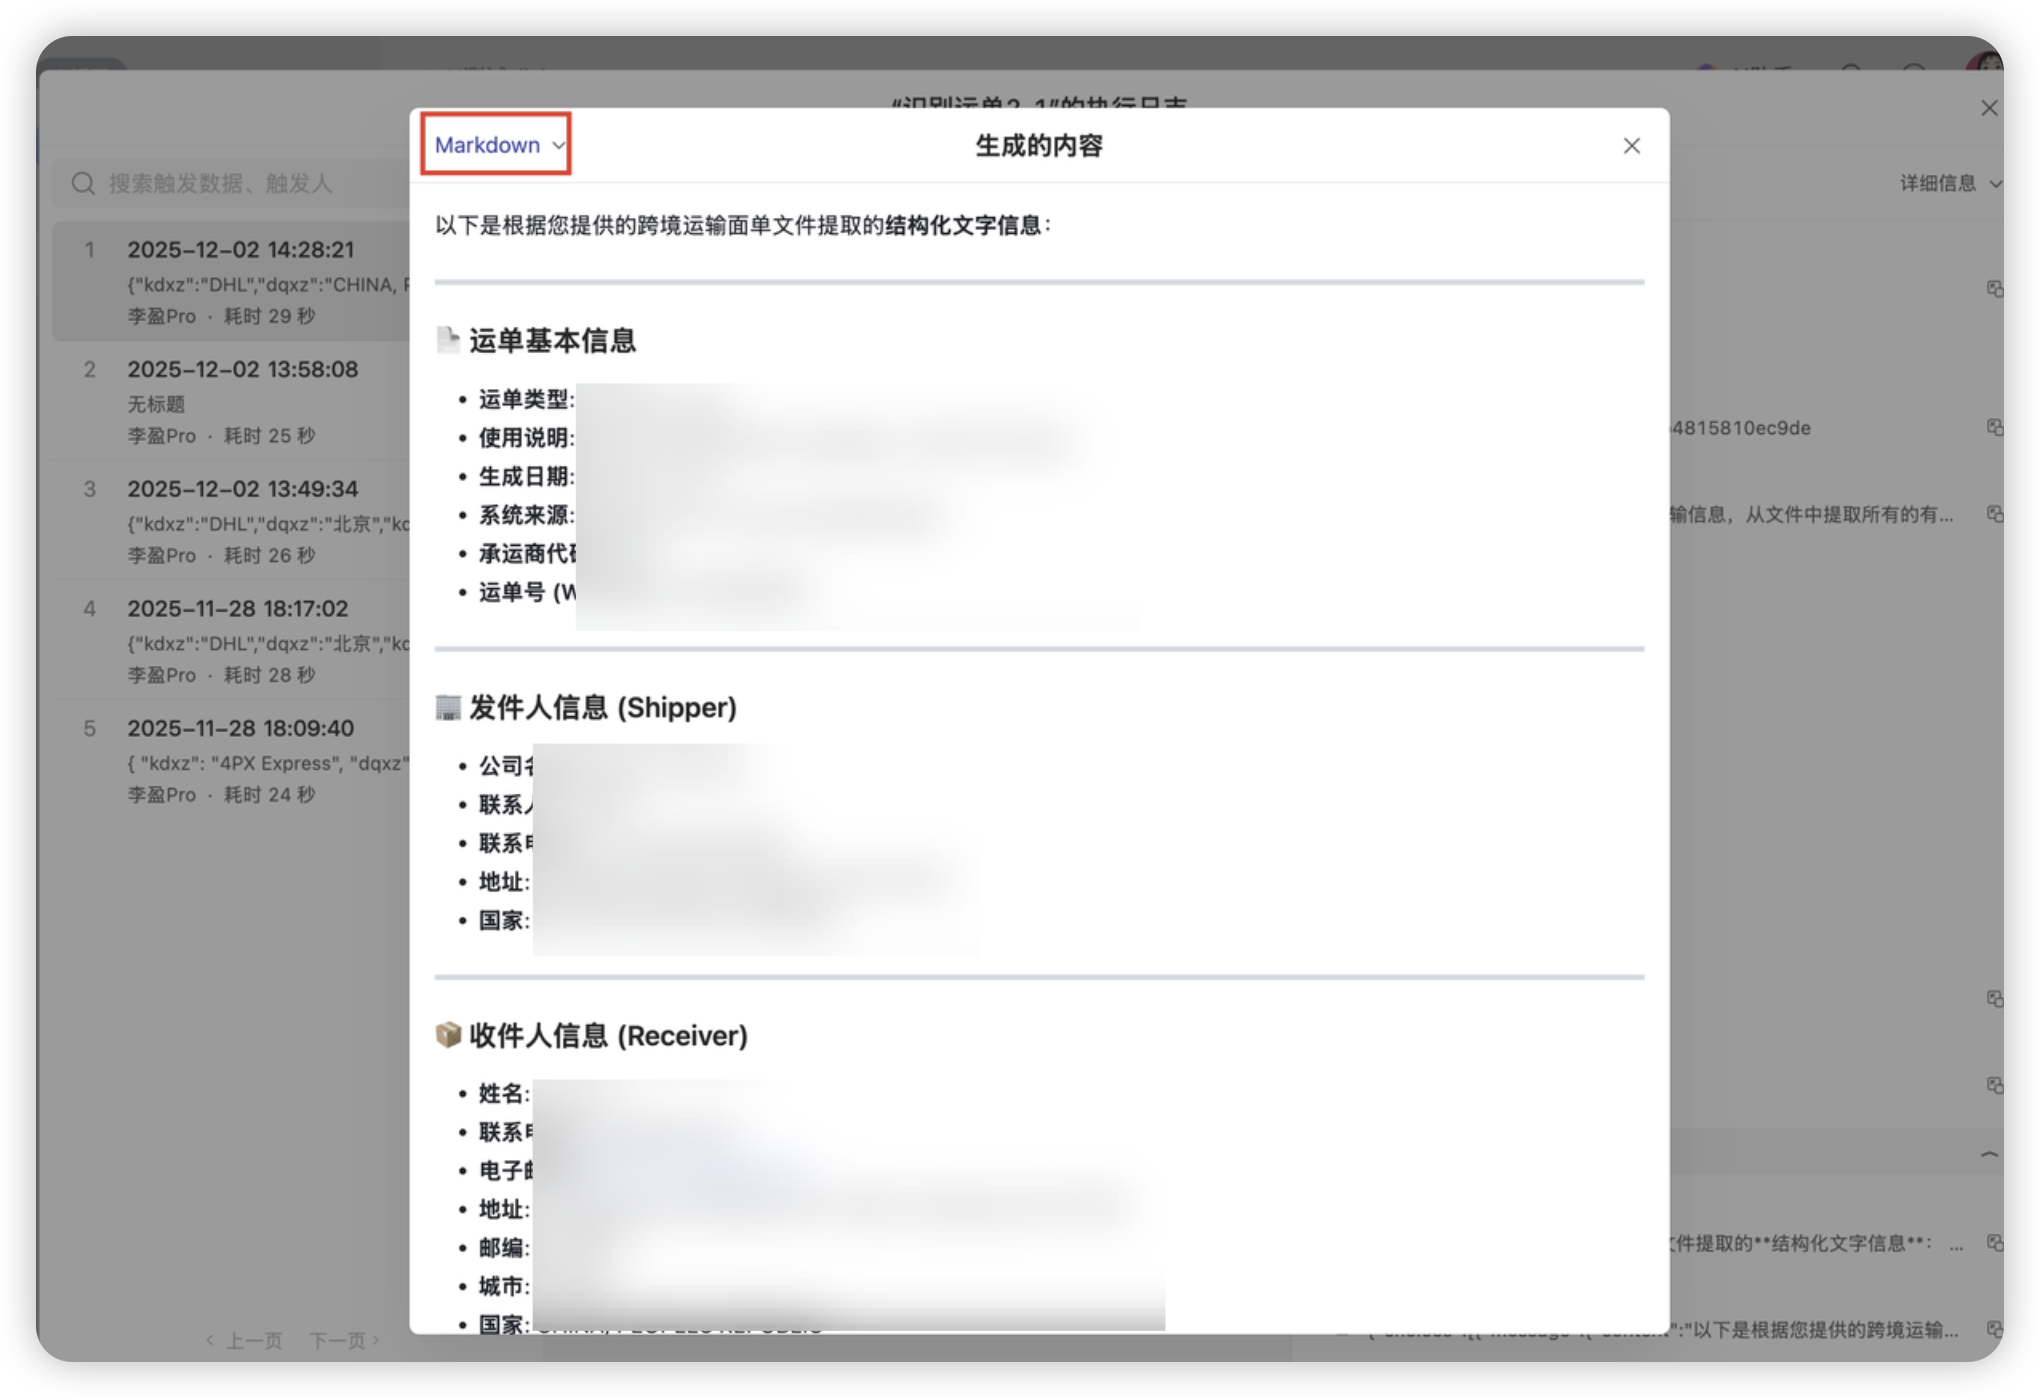This screenshot has height=1398, width=2040.
Task: Close the 生成的内容 dialog
Action: click(1631, 146)
